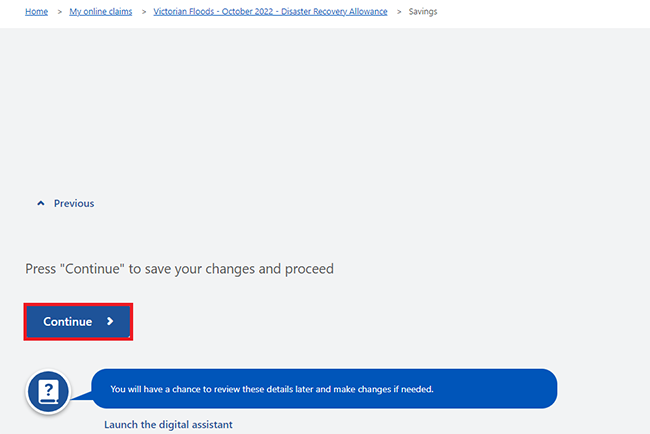
Task: Click the blue review details message bubble
Action: pos(324,389)
